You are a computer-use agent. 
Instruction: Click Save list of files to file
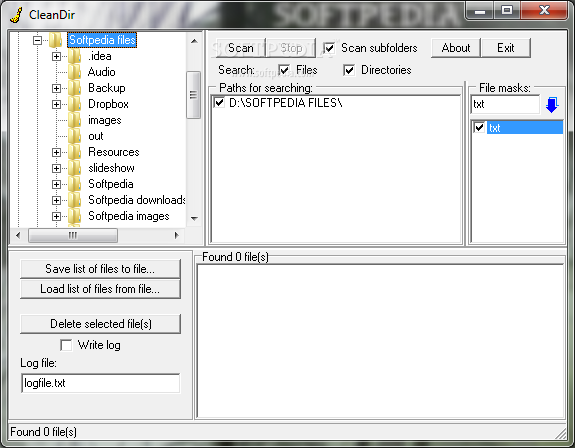[100, 269]
